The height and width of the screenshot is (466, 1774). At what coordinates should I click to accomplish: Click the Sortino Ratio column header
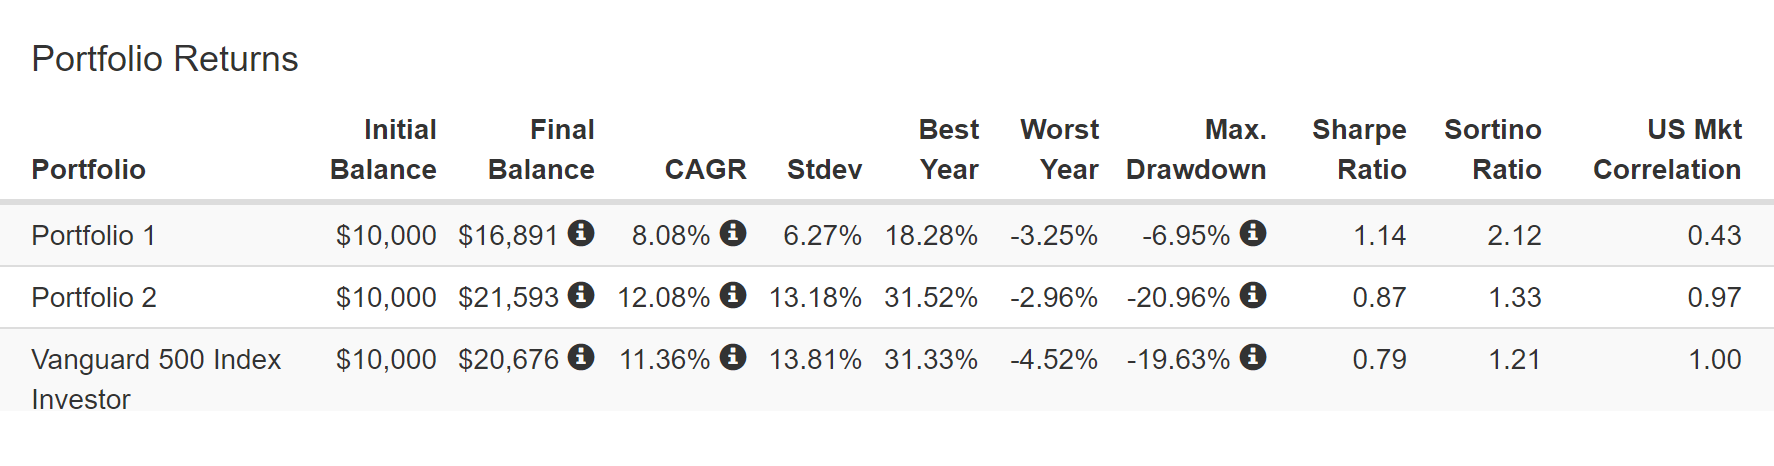point(1493,150)
